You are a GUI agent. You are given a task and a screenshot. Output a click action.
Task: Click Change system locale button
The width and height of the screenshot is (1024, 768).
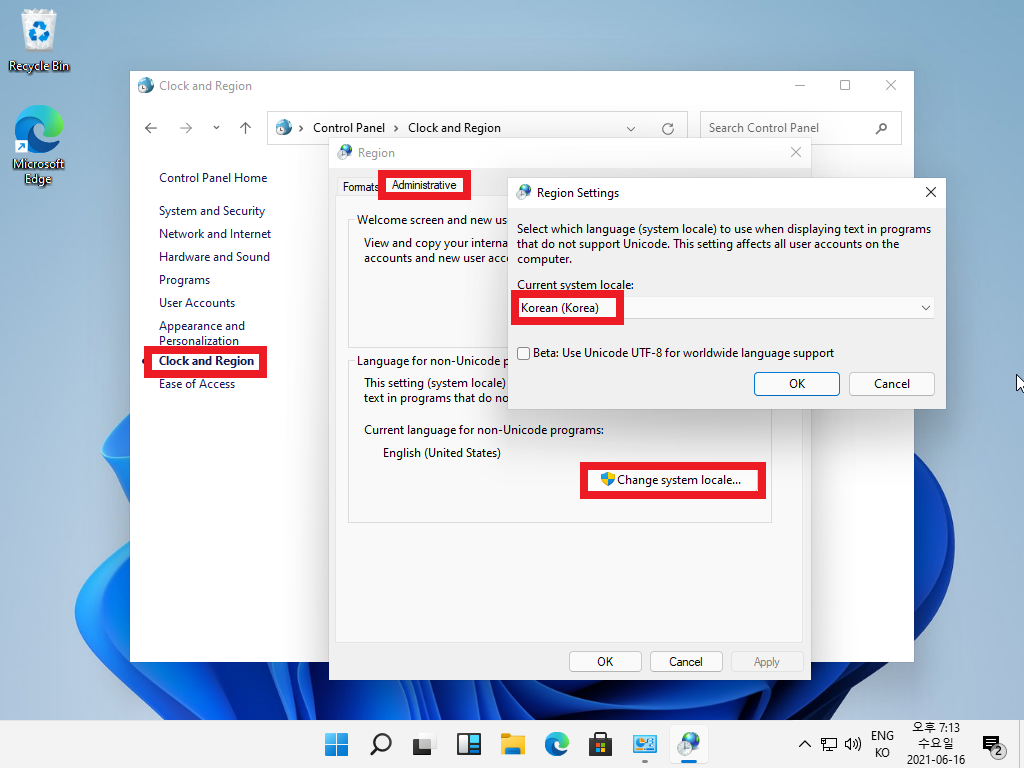672,480
